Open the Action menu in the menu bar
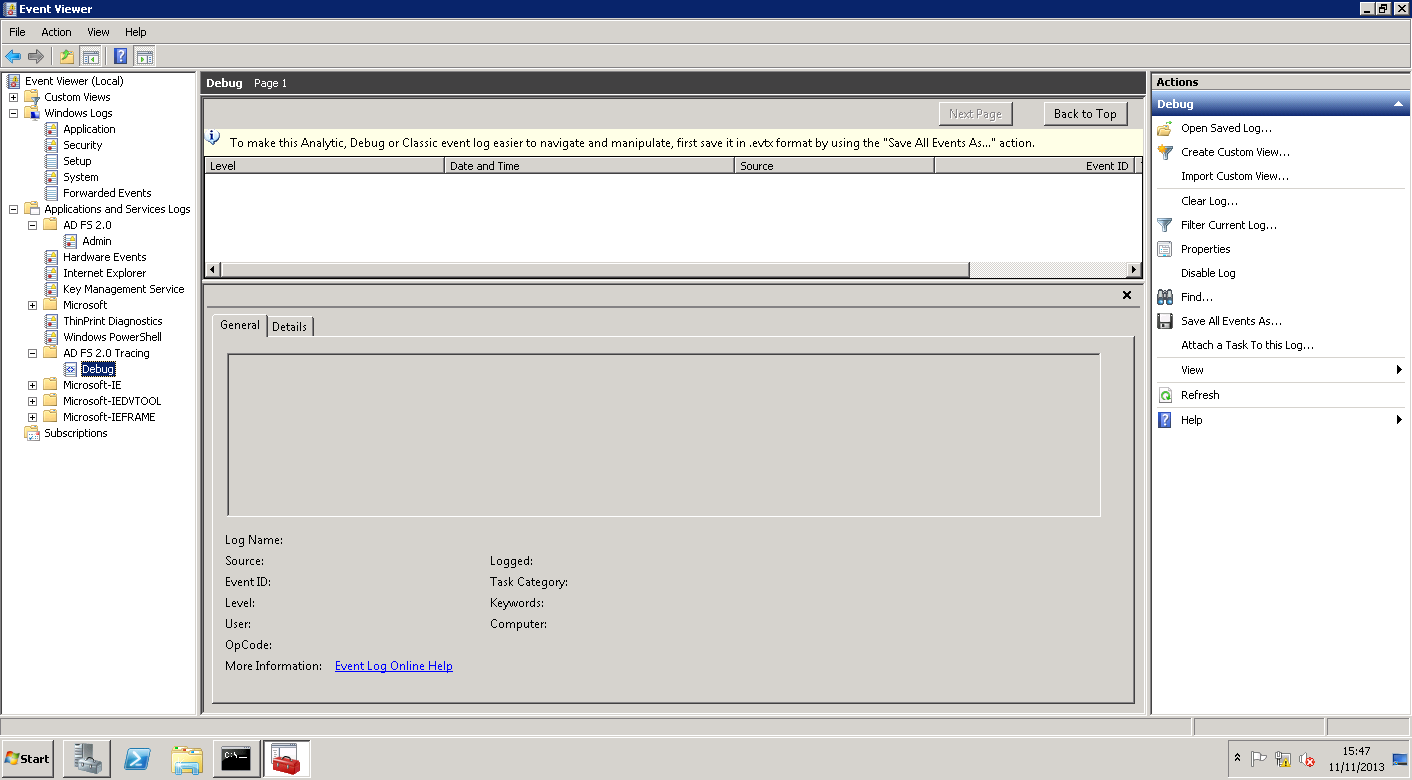Image resolution: width=1412 pixels, height=780 pixels. (56, 32)
